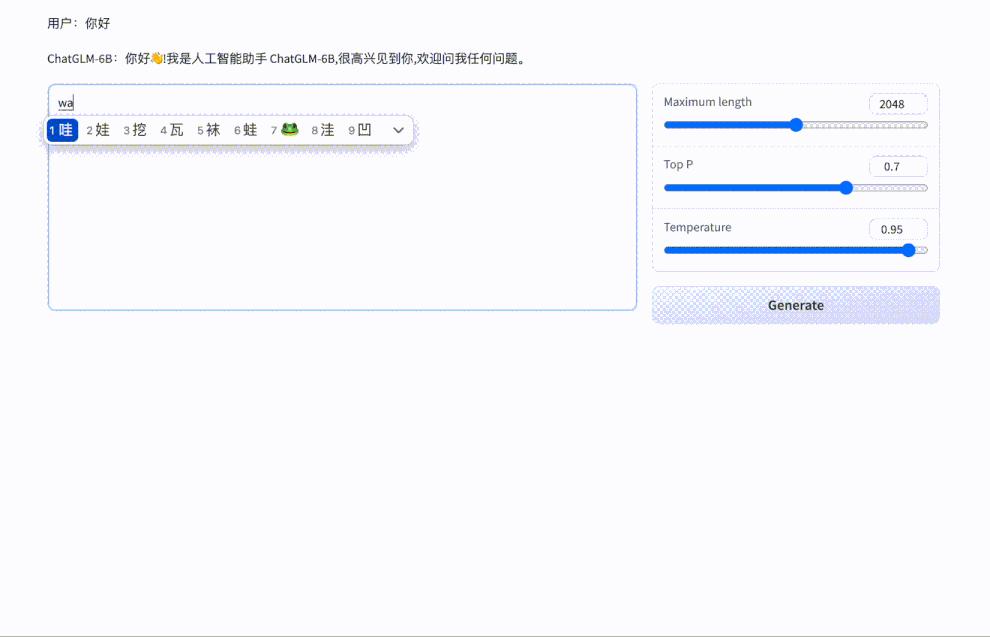
Task: Select candidate 5 袜
Action: point(208,130)
